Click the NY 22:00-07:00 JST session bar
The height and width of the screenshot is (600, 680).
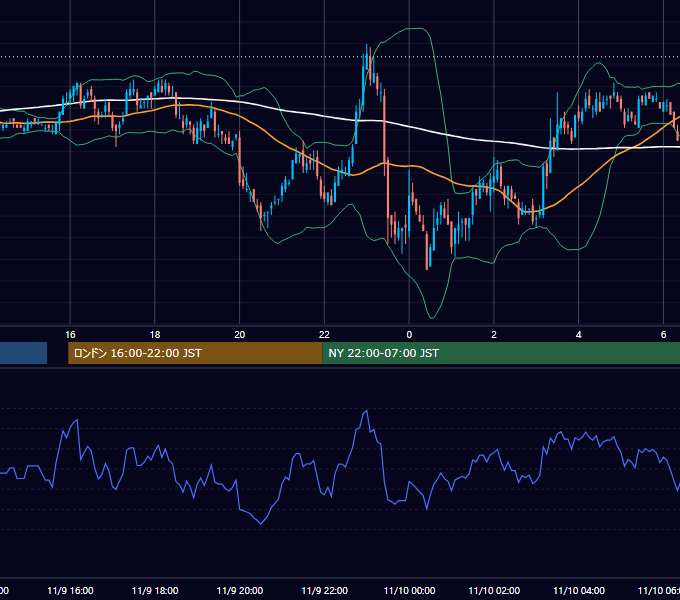coord(501,353)
